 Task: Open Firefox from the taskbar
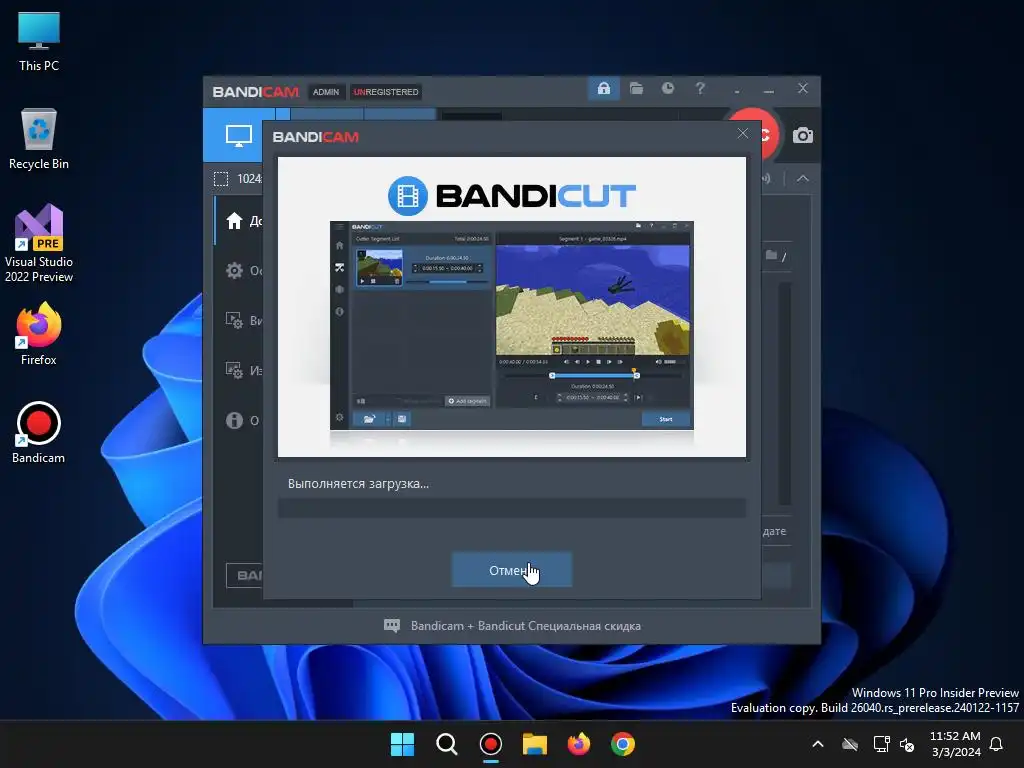579,744
